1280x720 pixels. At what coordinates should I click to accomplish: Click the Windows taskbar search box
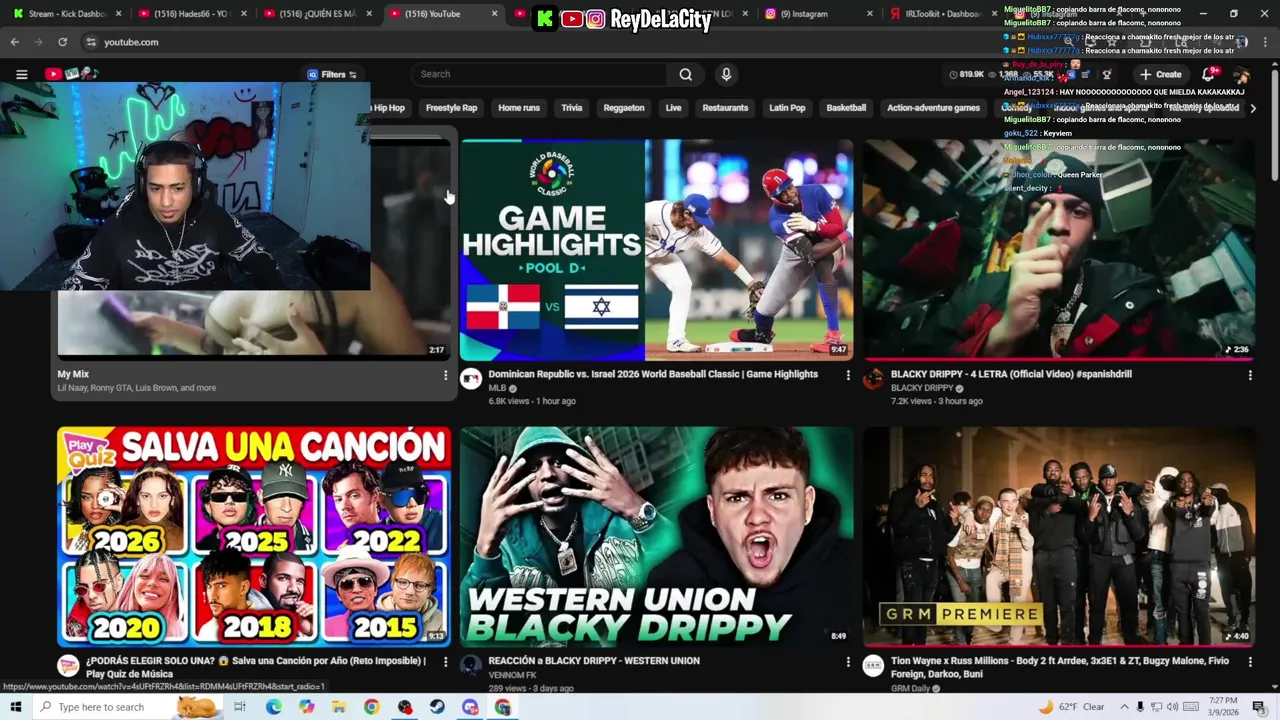point(127,707)
